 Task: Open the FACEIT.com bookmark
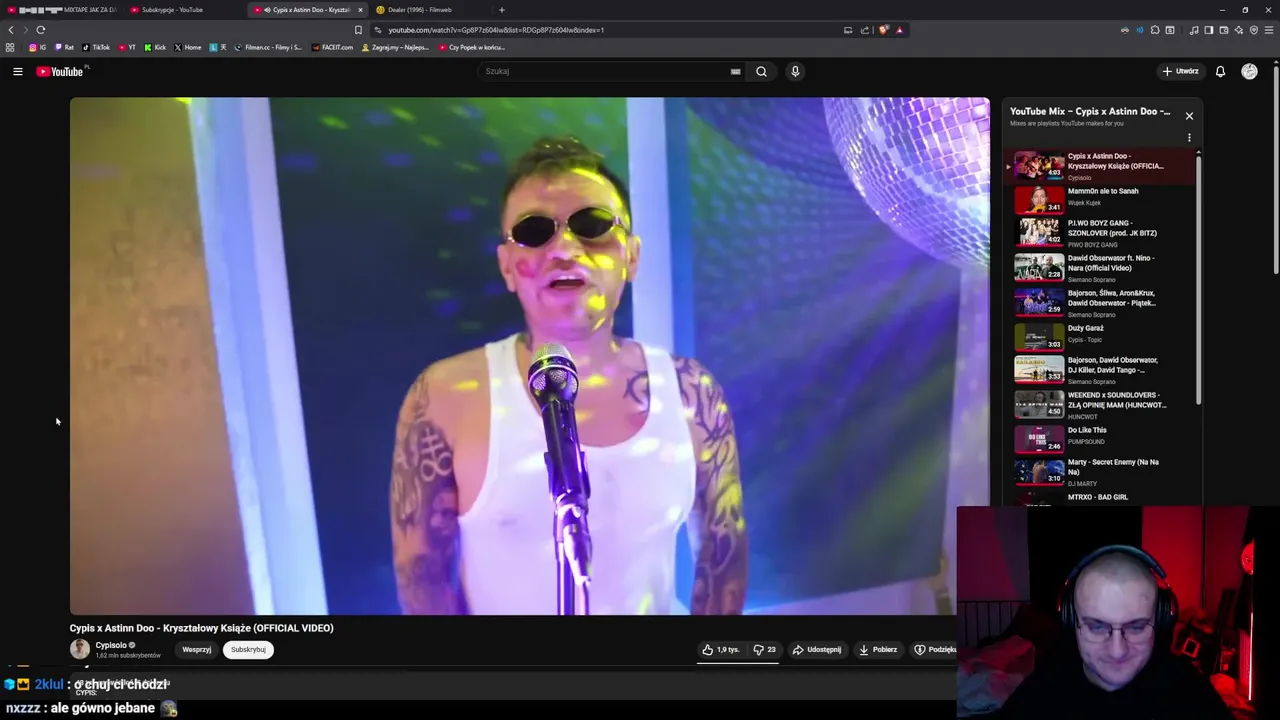(333, 47)
